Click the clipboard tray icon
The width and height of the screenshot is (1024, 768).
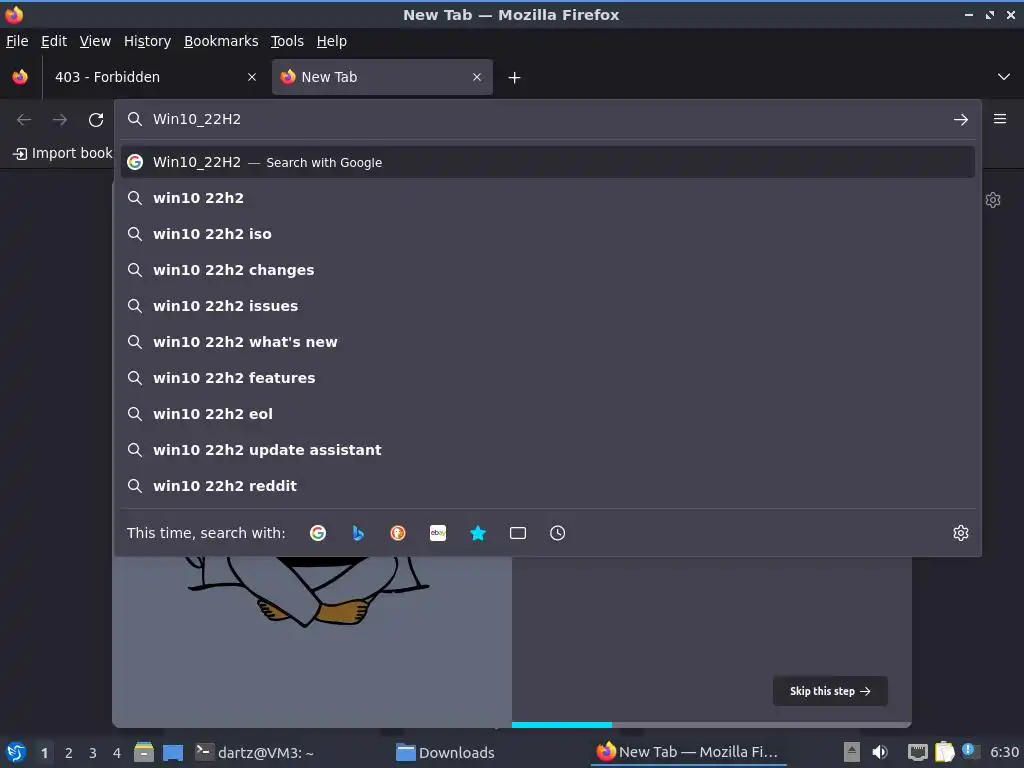coord(944,752)
